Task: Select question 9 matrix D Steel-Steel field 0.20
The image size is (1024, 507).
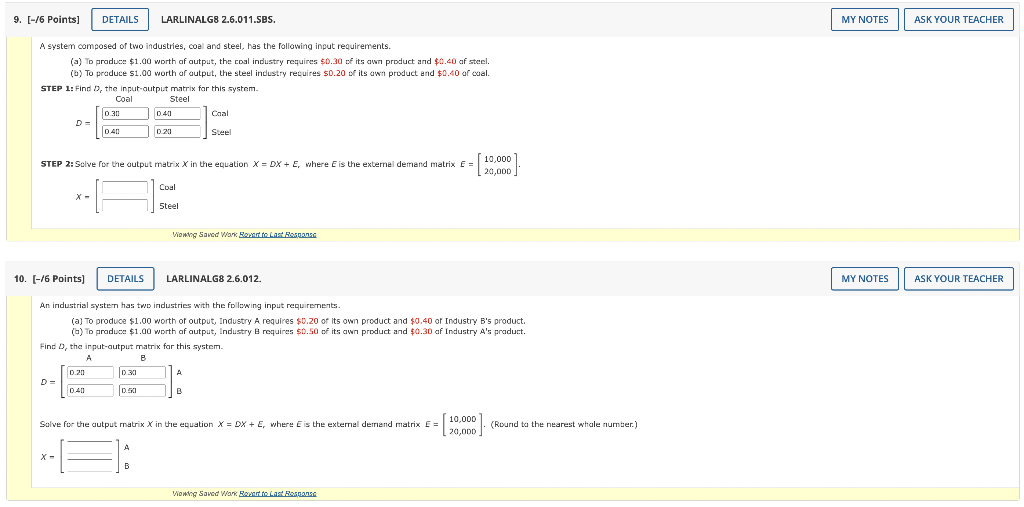Action: tap(178, 131)
